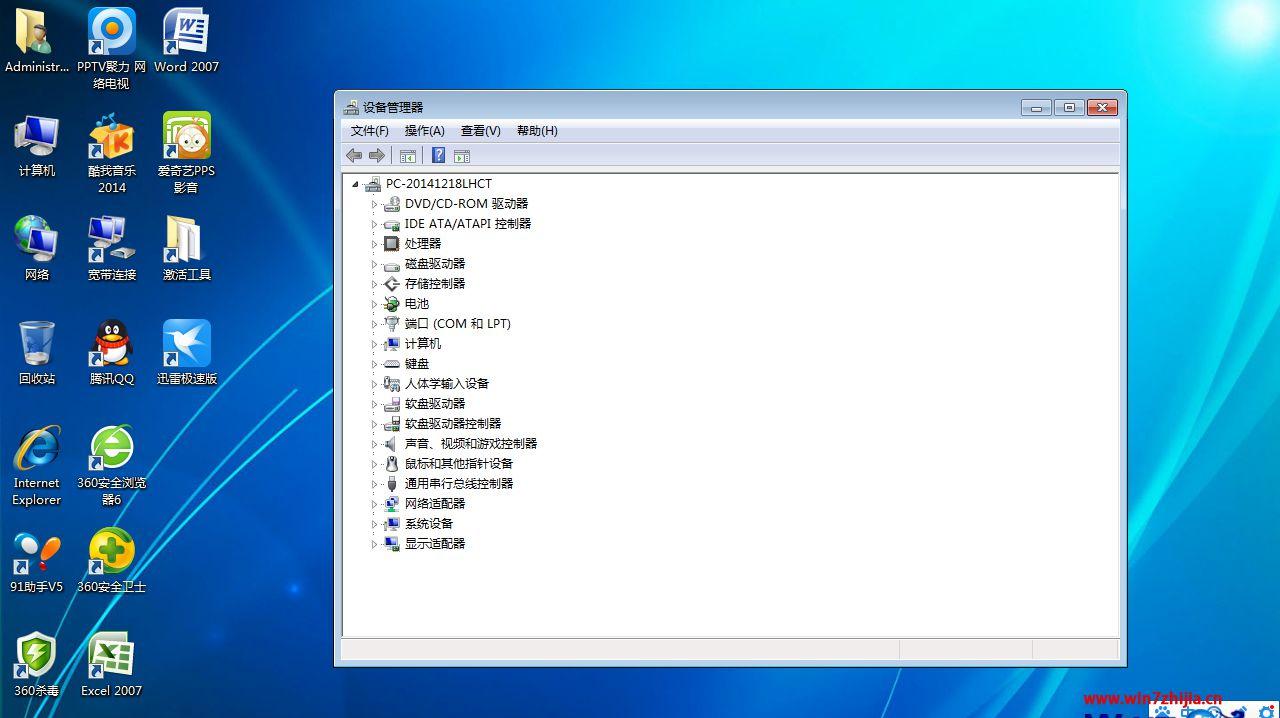Click the 存储控制器 device icon
The width and height of the screenshot is (1280, 718).
[x=392, y=284]
